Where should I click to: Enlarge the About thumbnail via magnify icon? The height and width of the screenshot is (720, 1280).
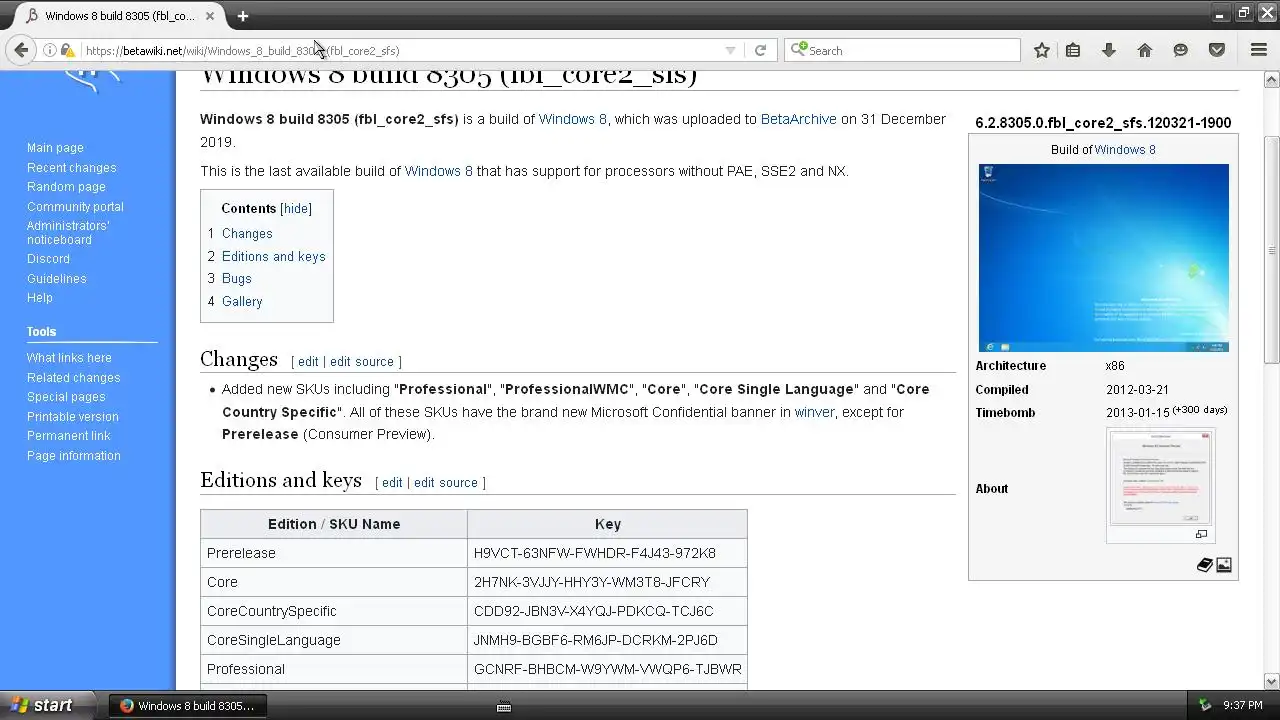coord(1201,534)
